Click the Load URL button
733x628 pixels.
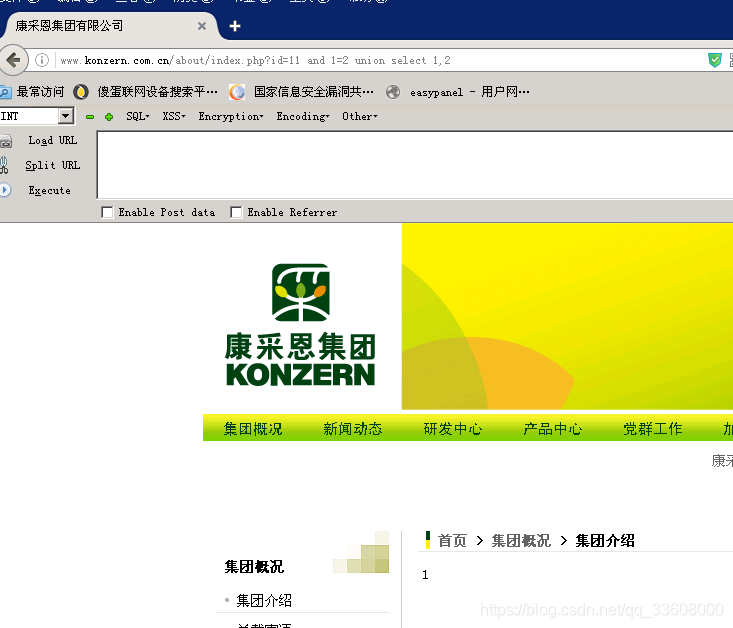tap(52, 140)
